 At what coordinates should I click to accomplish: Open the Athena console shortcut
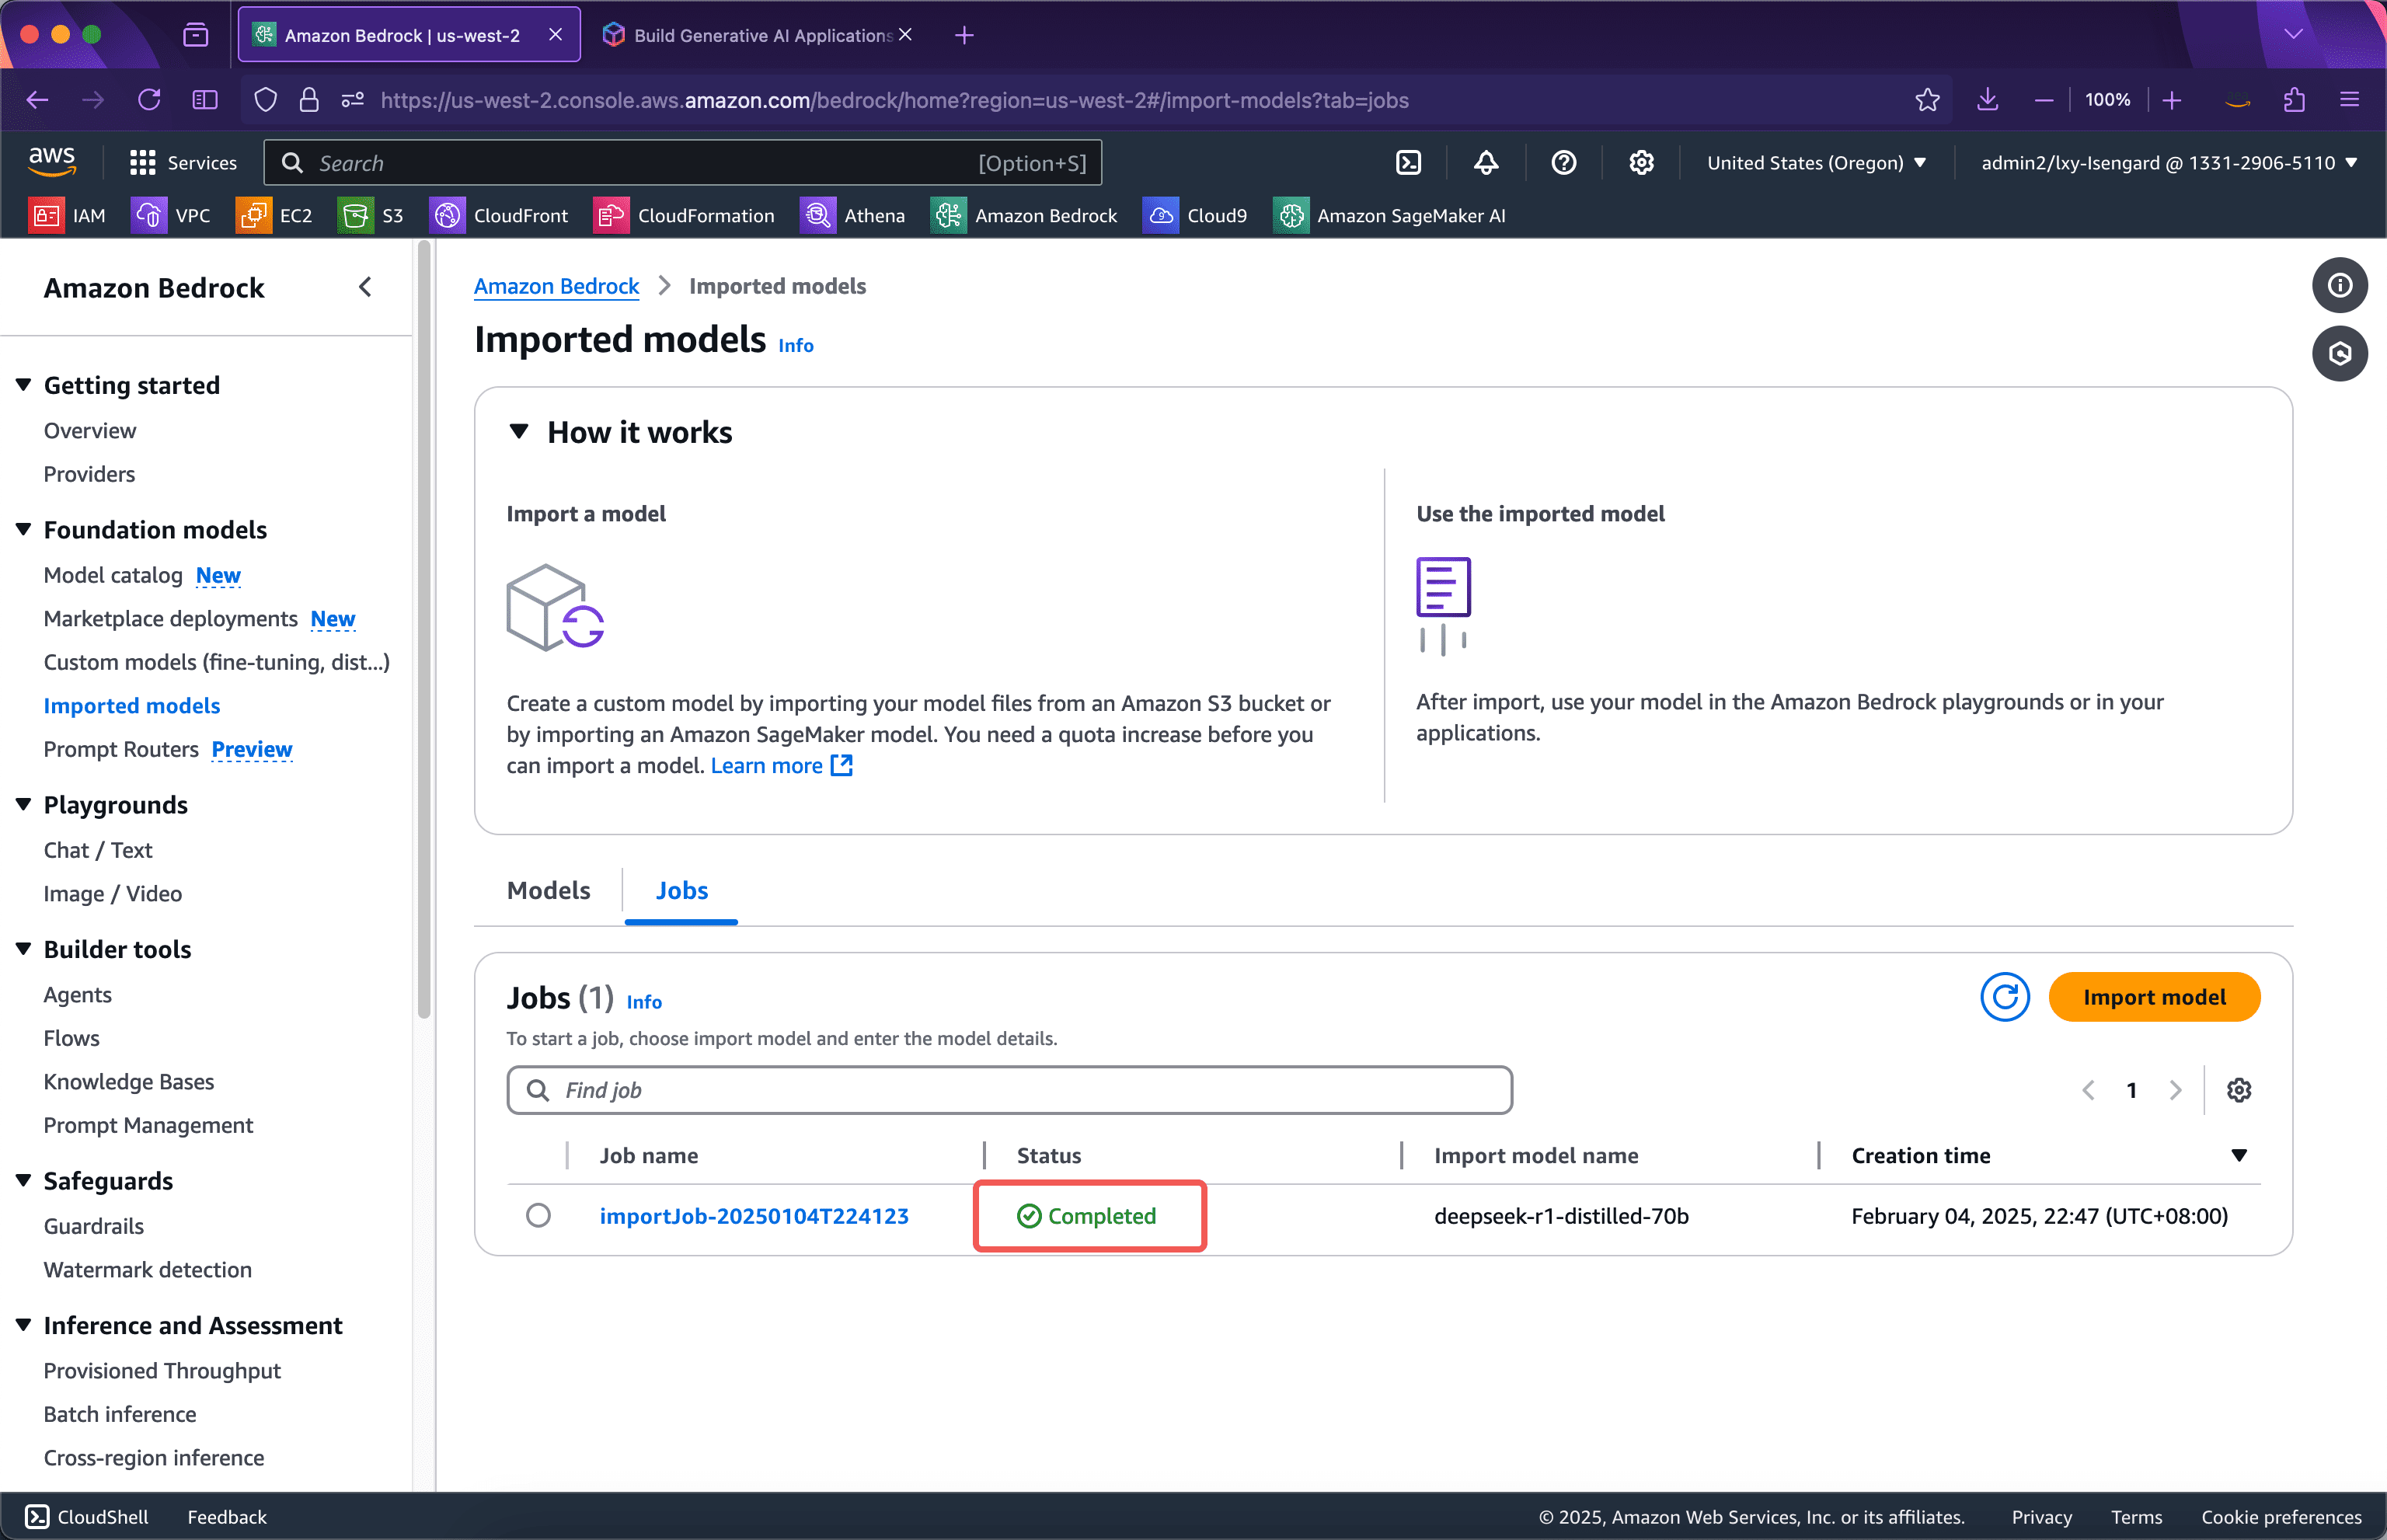853,215
